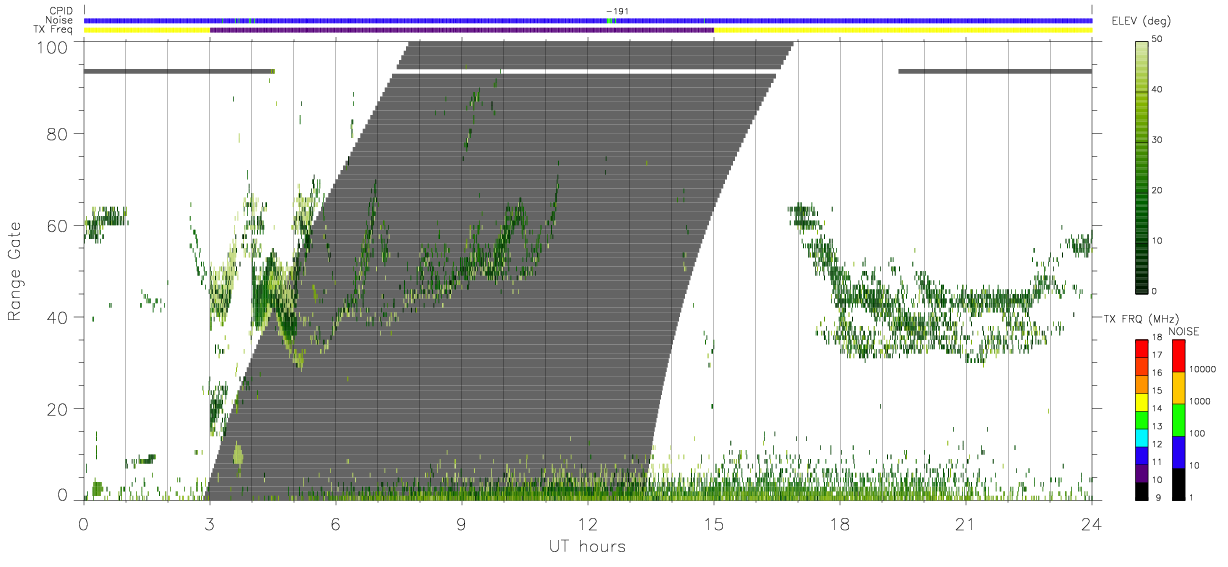The image size is (1228, 567).
Task: Click x-axis tick label 18
Action: click(839, 524)
